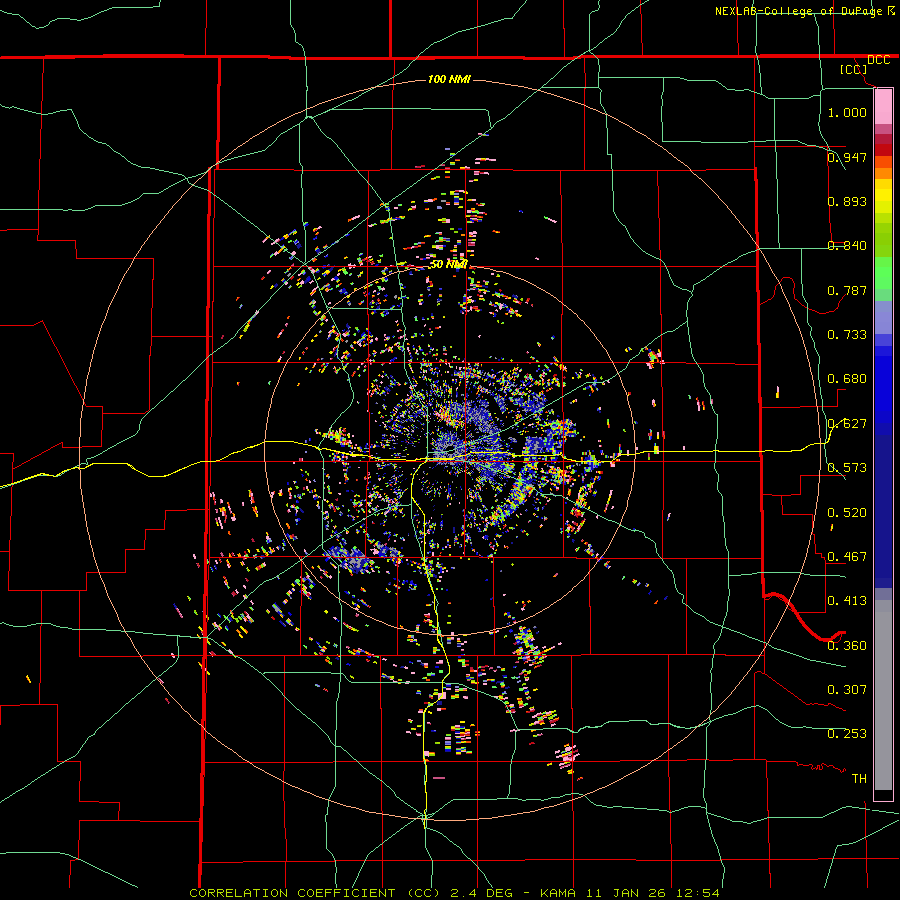Click the 0.627 legend value
The width and height of the screenshot is (900, 900).
[x=847, y=424]
